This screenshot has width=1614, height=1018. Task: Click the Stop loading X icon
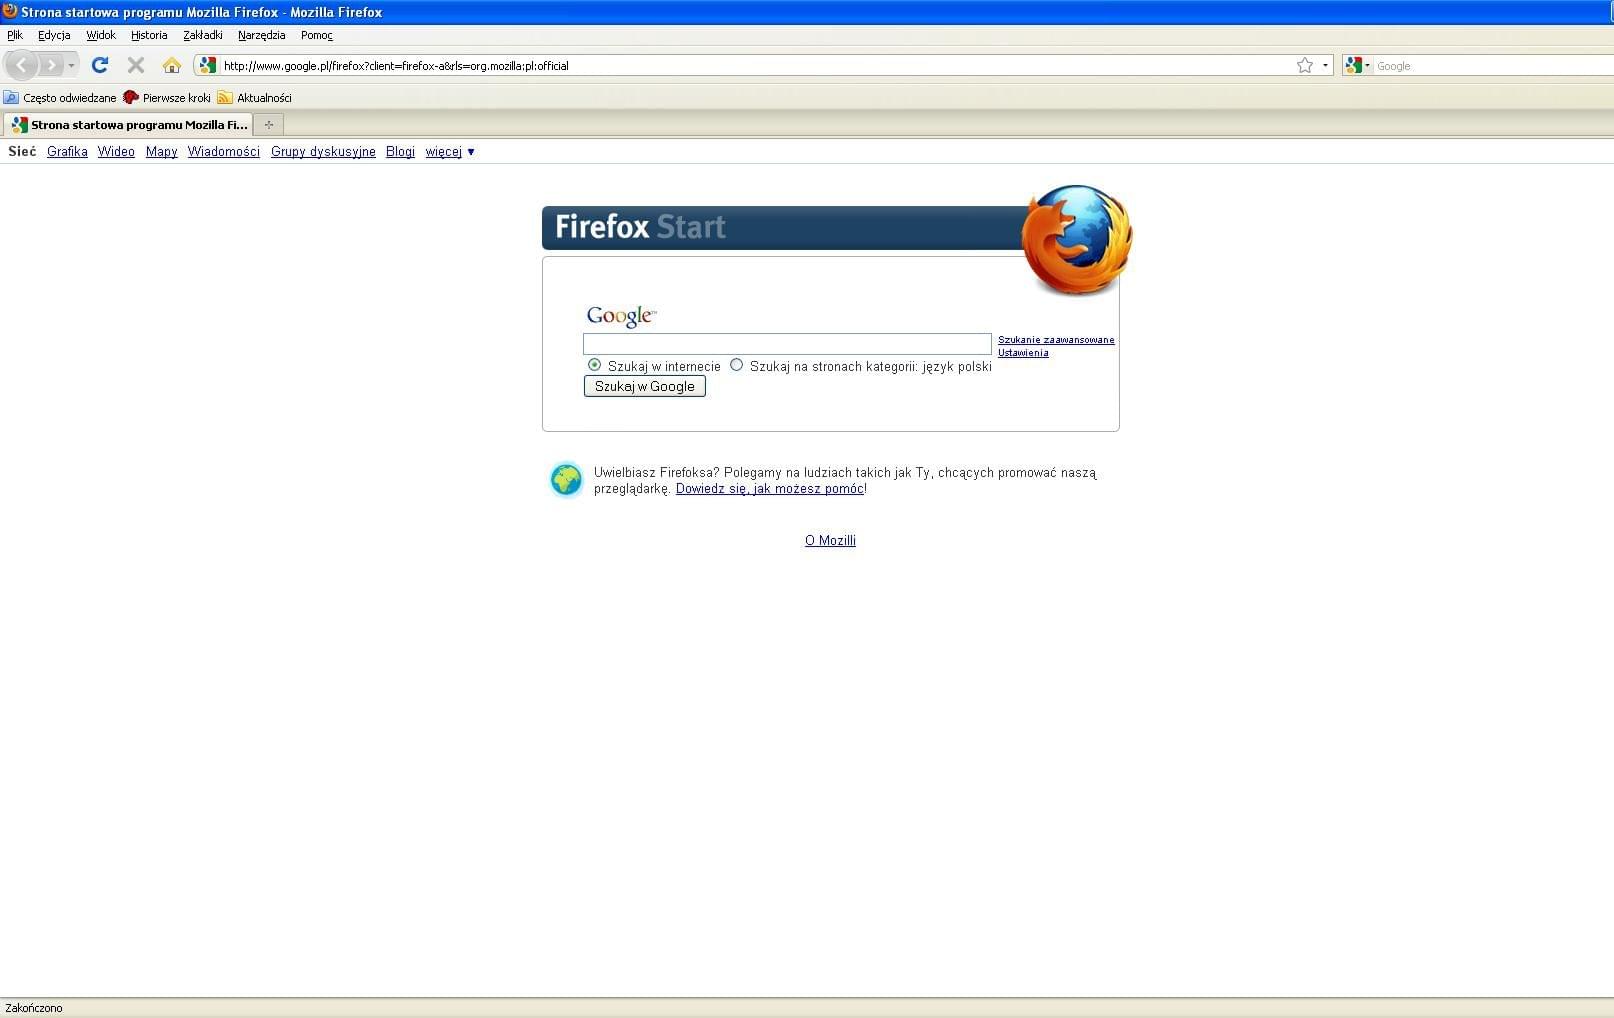point(136,65)
